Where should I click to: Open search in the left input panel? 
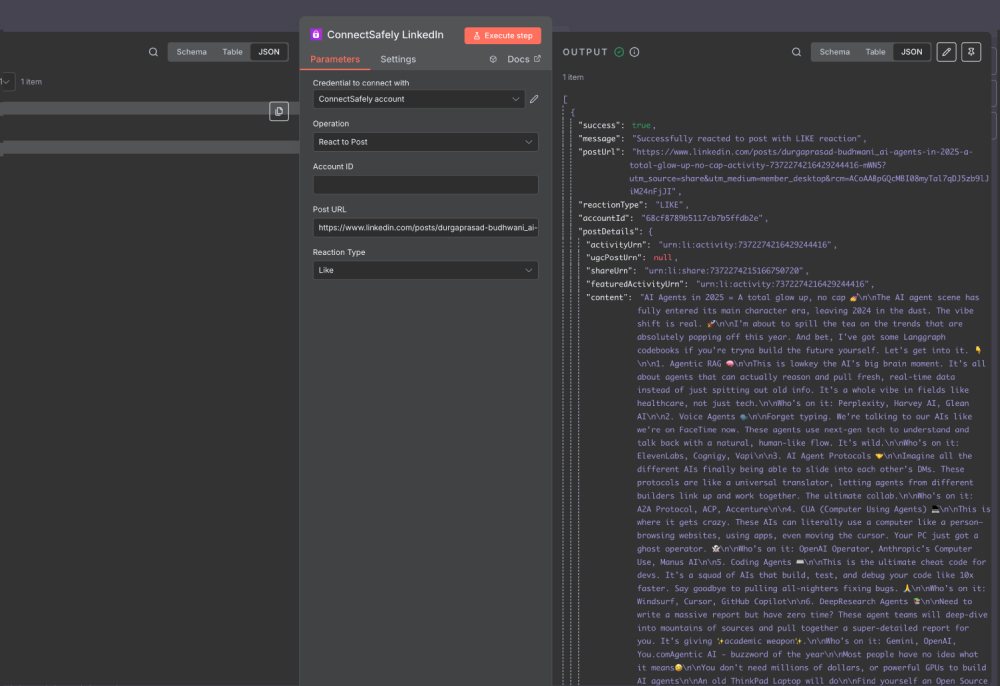click(153, 51)
